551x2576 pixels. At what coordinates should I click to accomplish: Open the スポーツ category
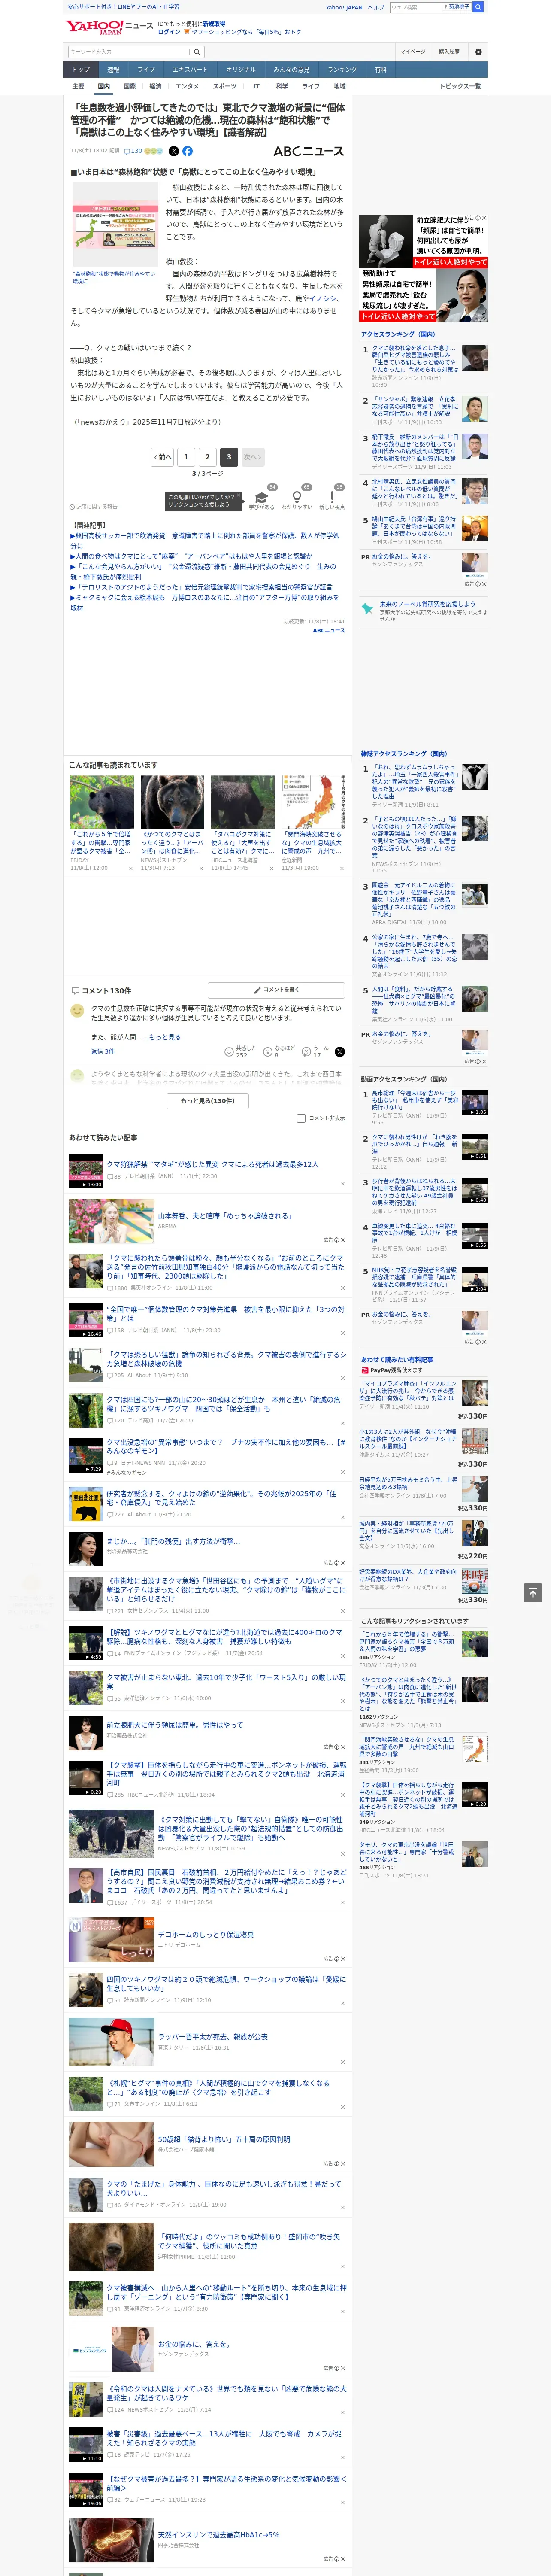pyautogui.click(x=225, y=86)
